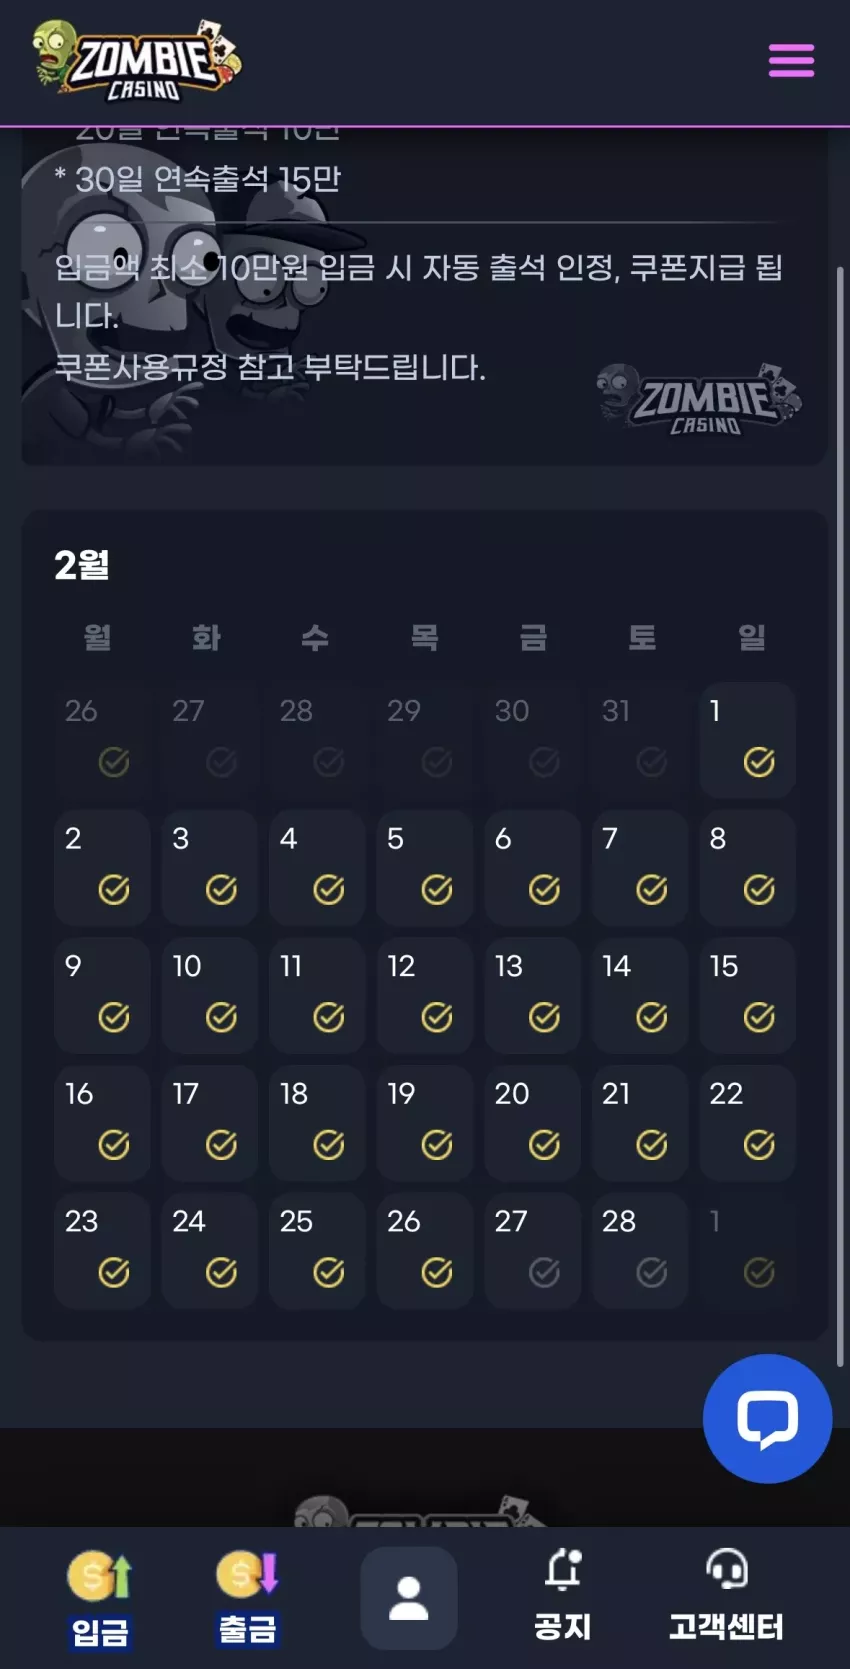Open the blue live chat bubble

click(767, 1418)
